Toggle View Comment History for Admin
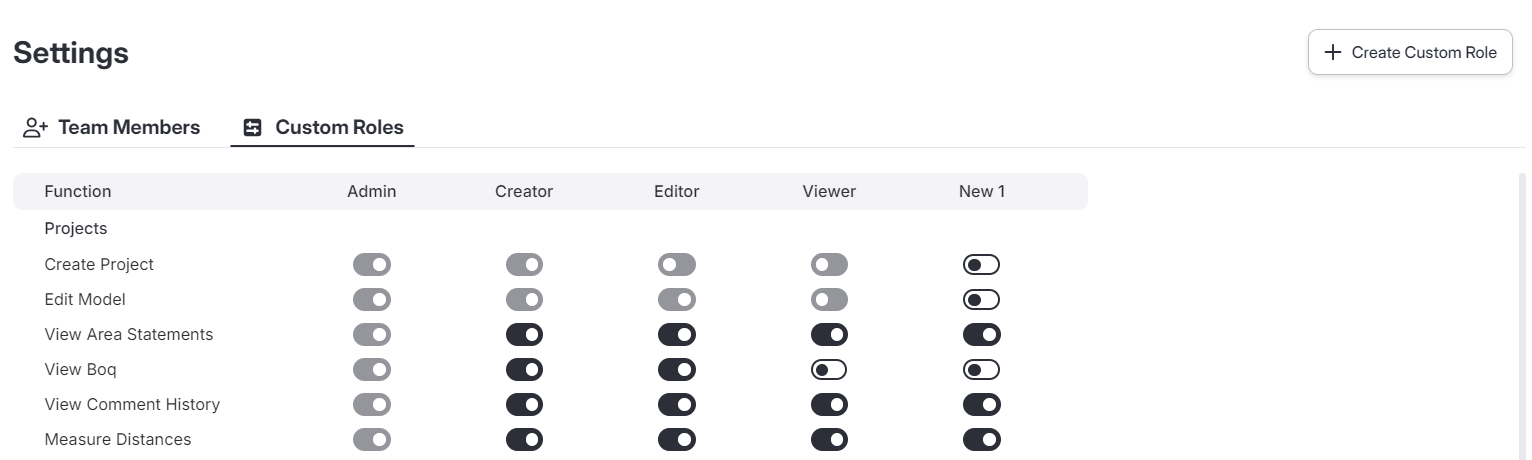Image resolution: width=1532 pixels, height=460 pixels. tap(372, 405)
